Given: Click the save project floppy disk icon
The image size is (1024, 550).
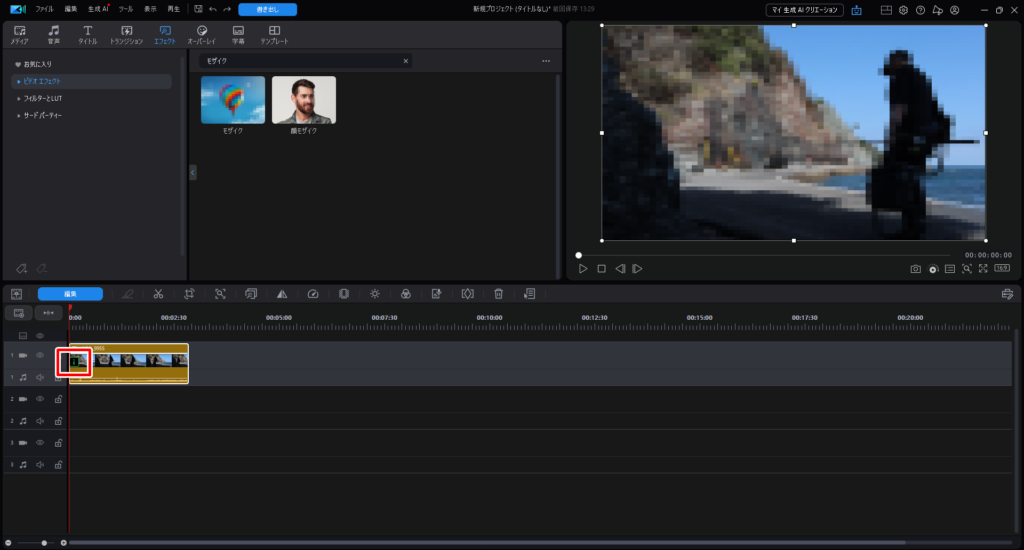Looking at the screenshot, I should tap(198, 9).
